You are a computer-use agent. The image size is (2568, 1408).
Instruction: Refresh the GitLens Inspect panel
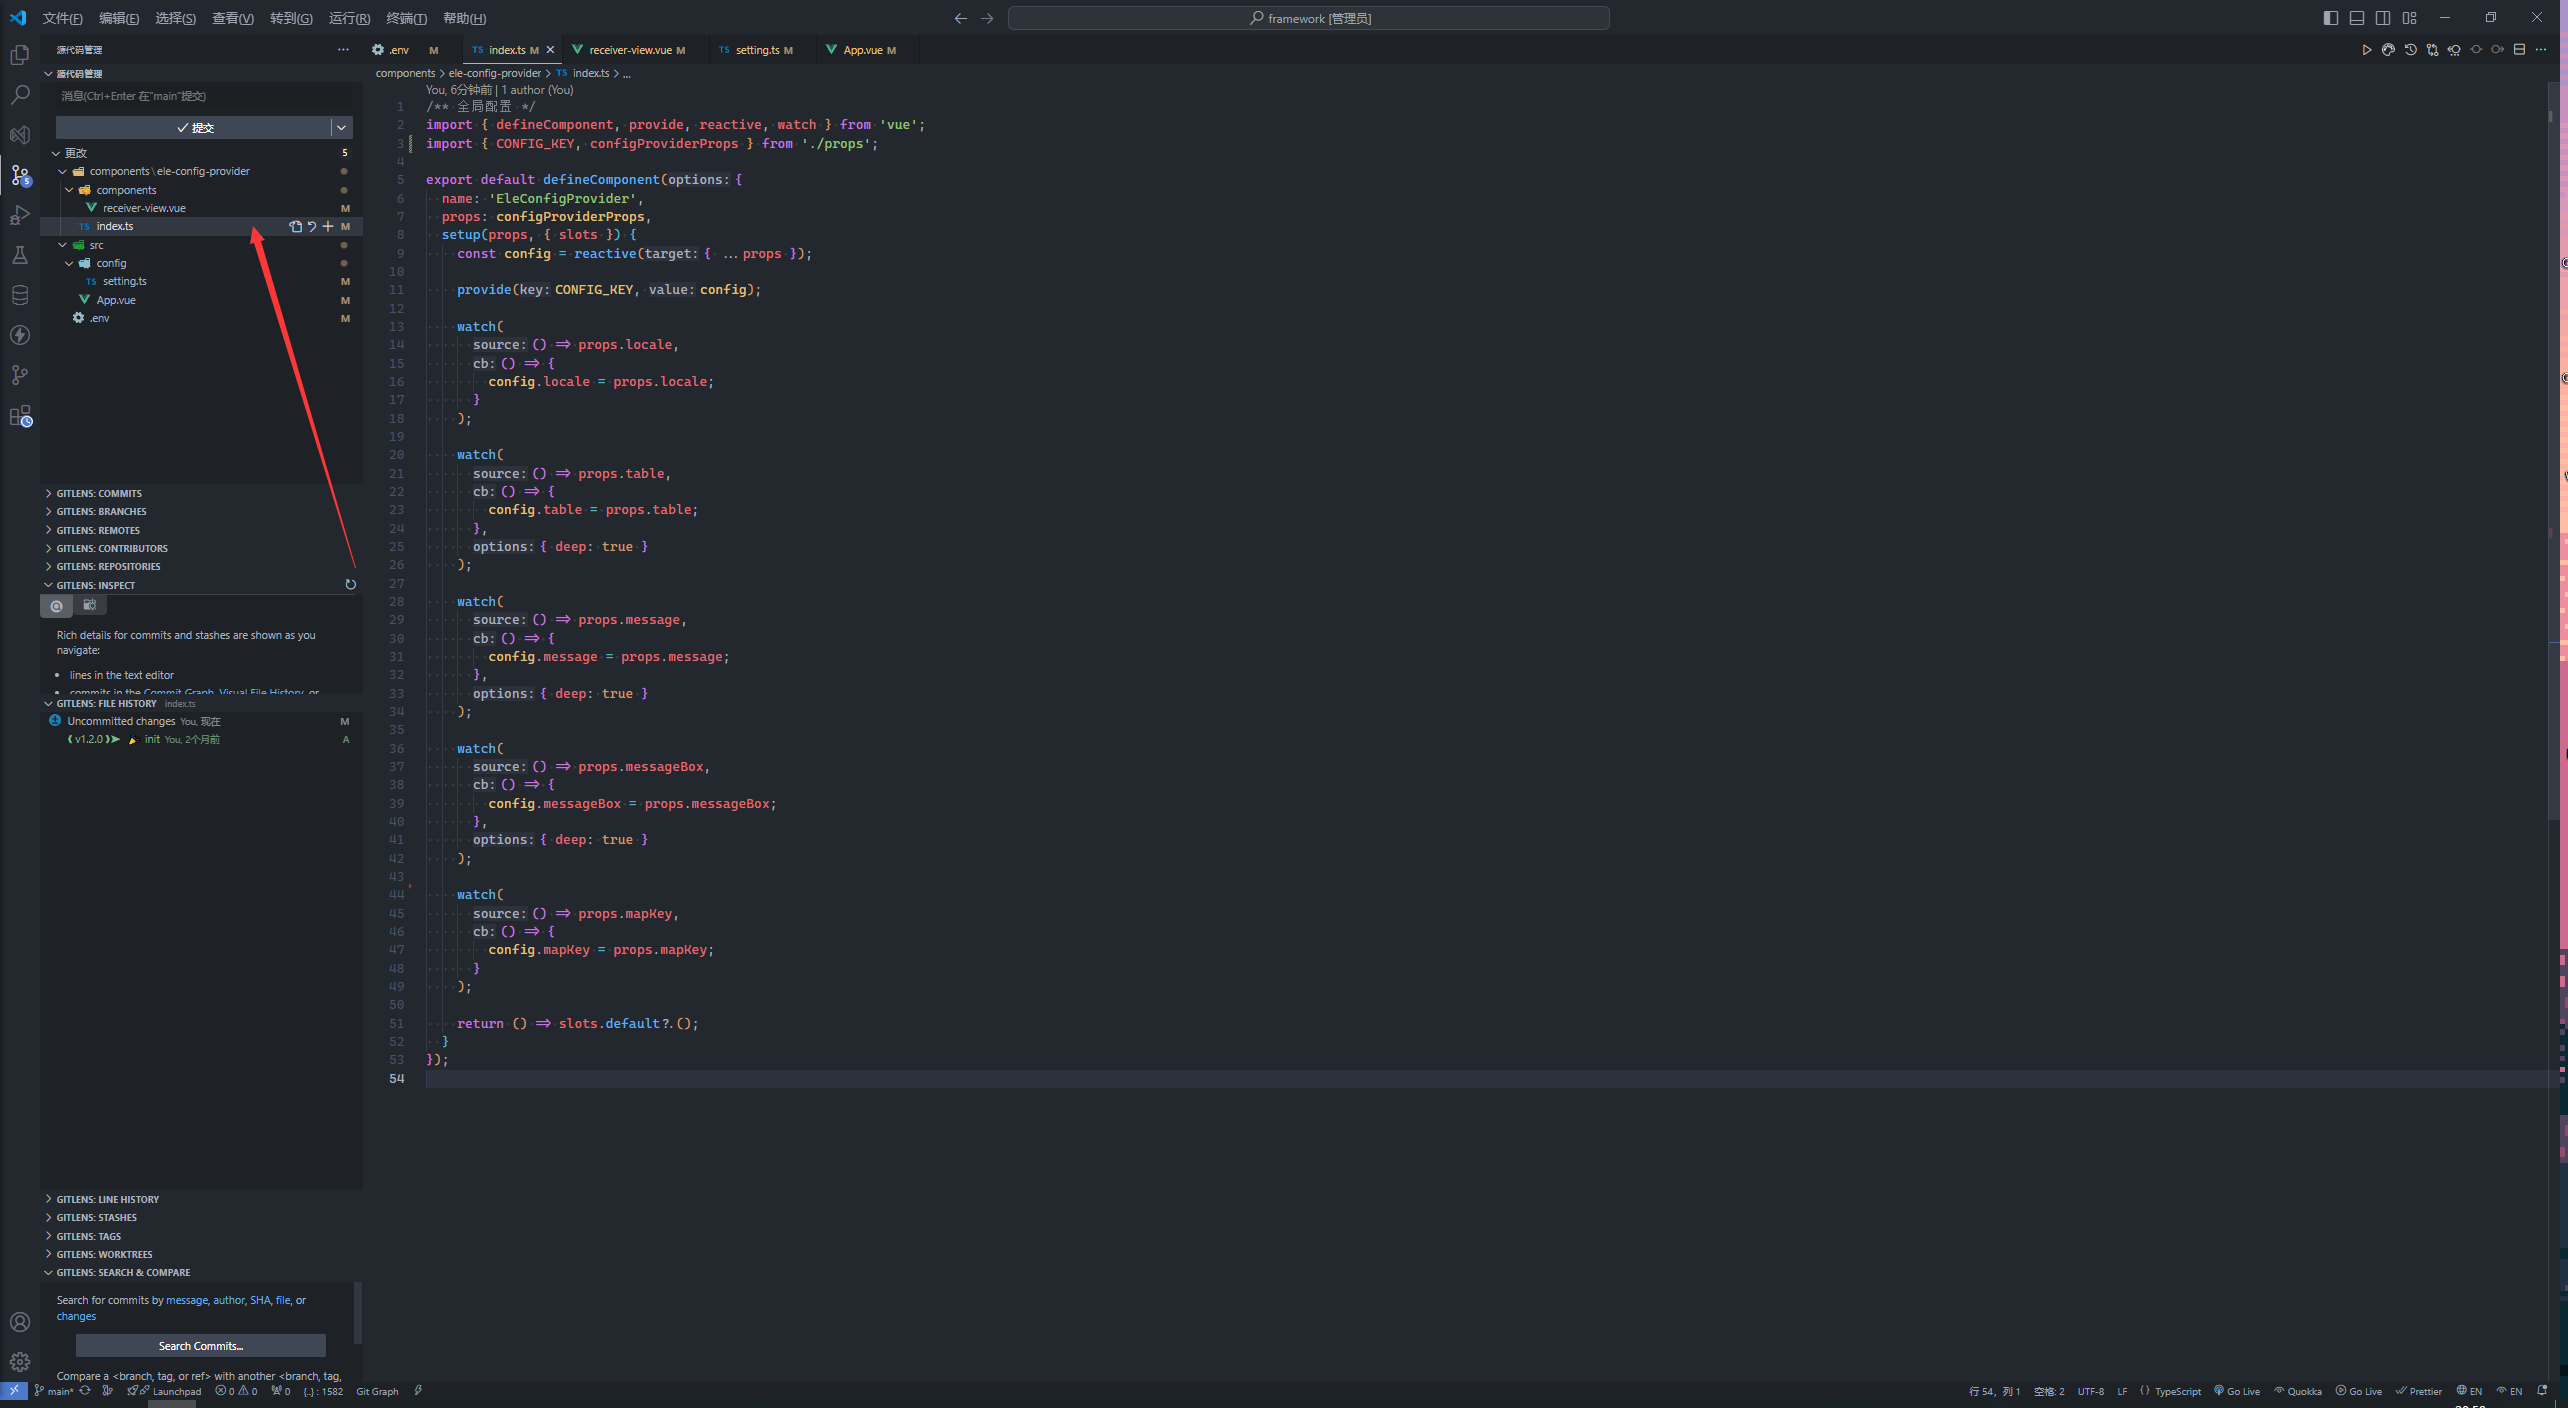(x=350, y=585)
